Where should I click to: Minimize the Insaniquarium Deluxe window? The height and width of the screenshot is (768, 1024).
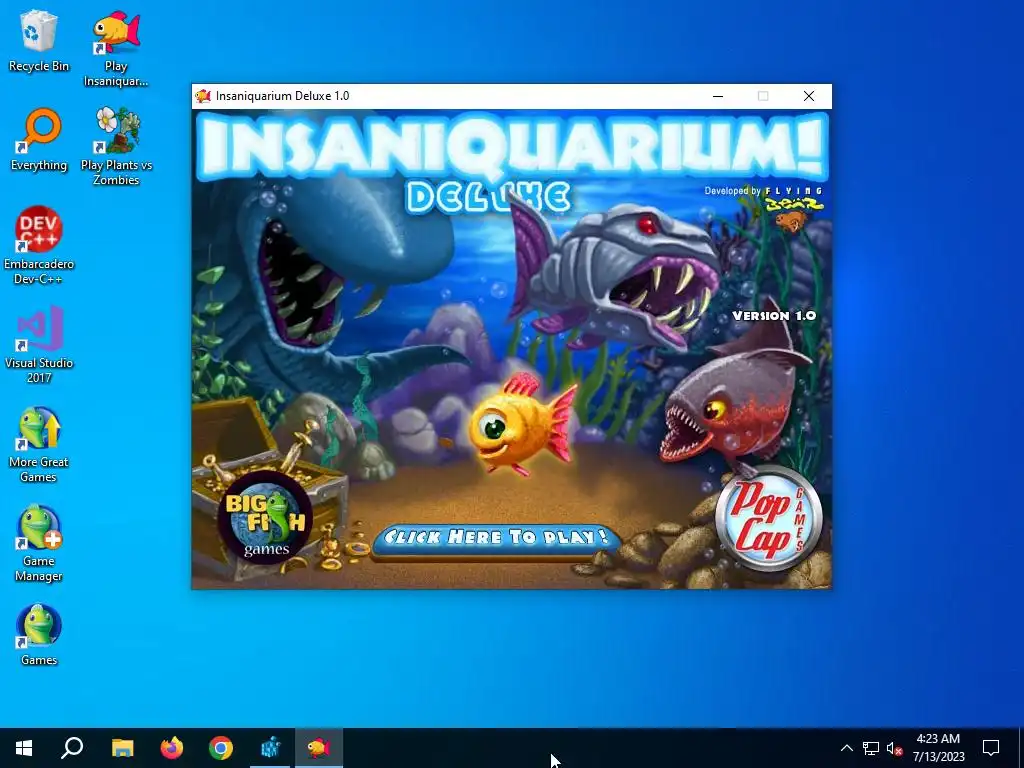(x=718, y=96)
